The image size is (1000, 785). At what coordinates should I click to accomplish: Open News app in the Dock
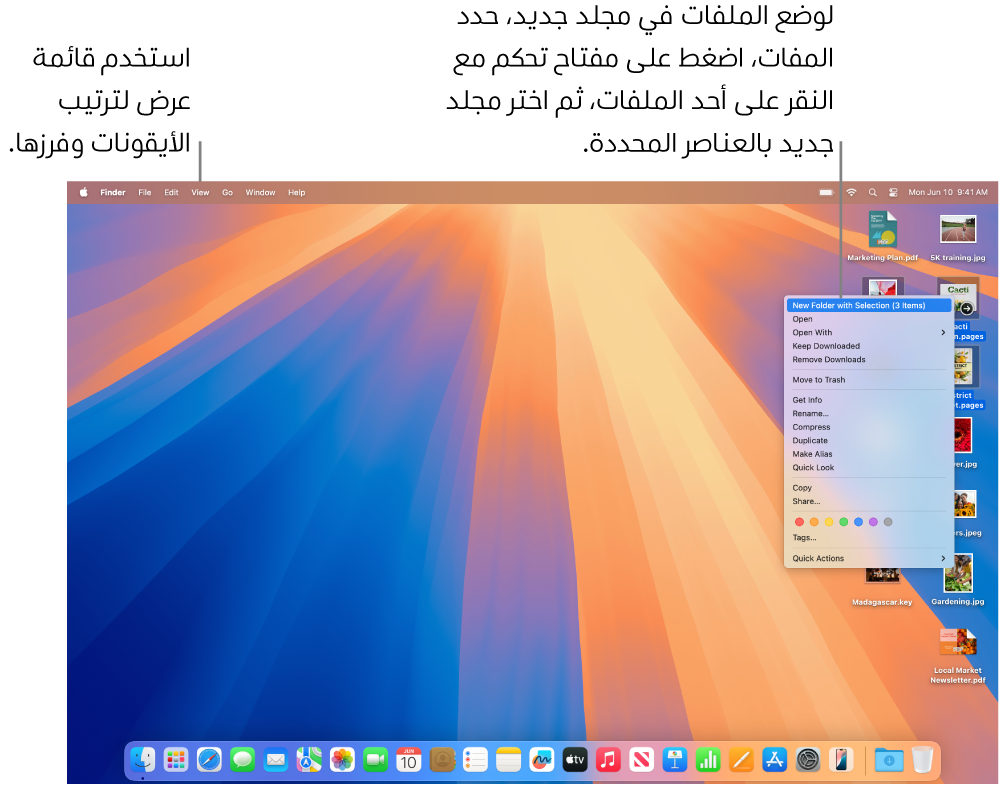(x=642, y=759)
